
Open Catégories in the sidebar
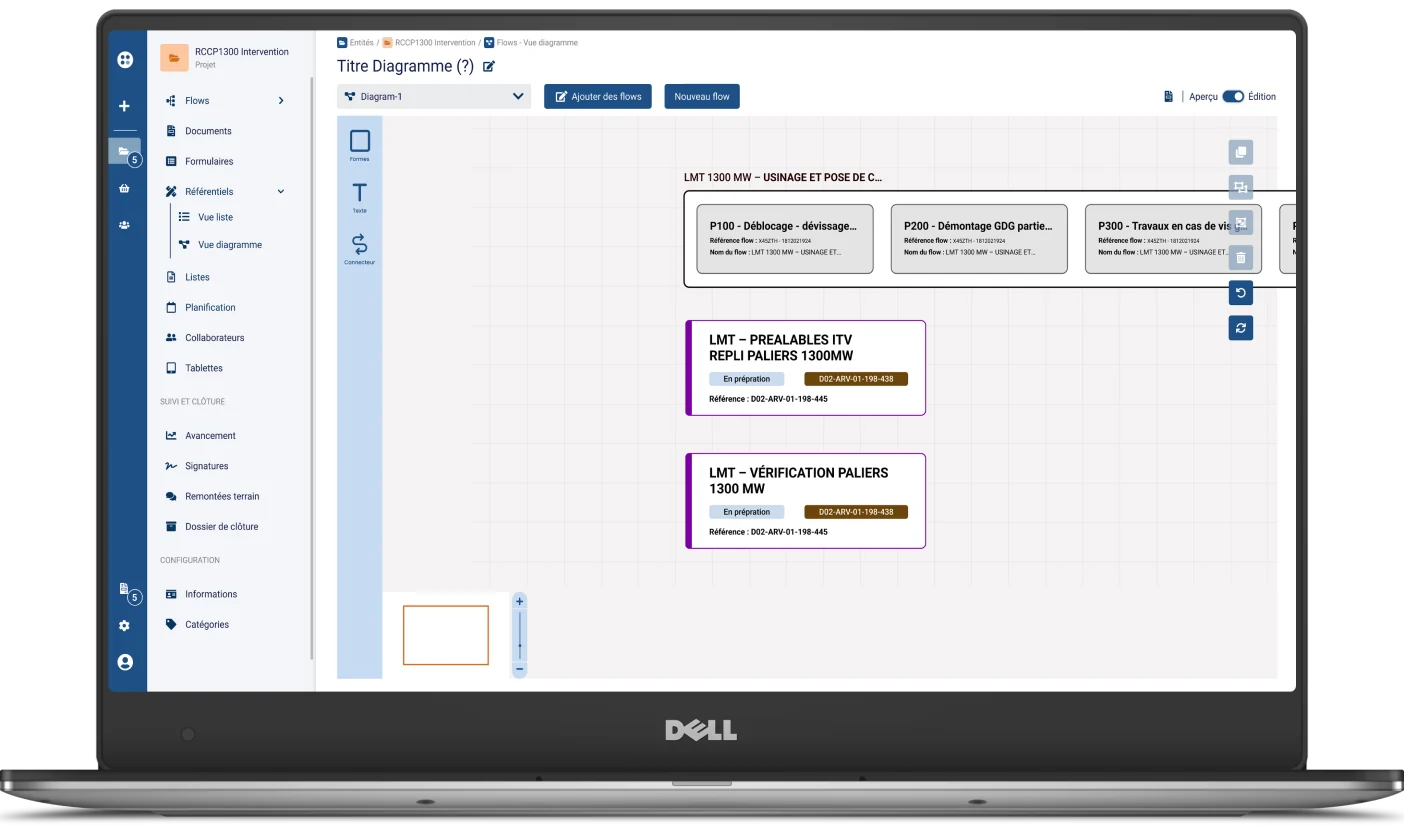coord(207,625)
